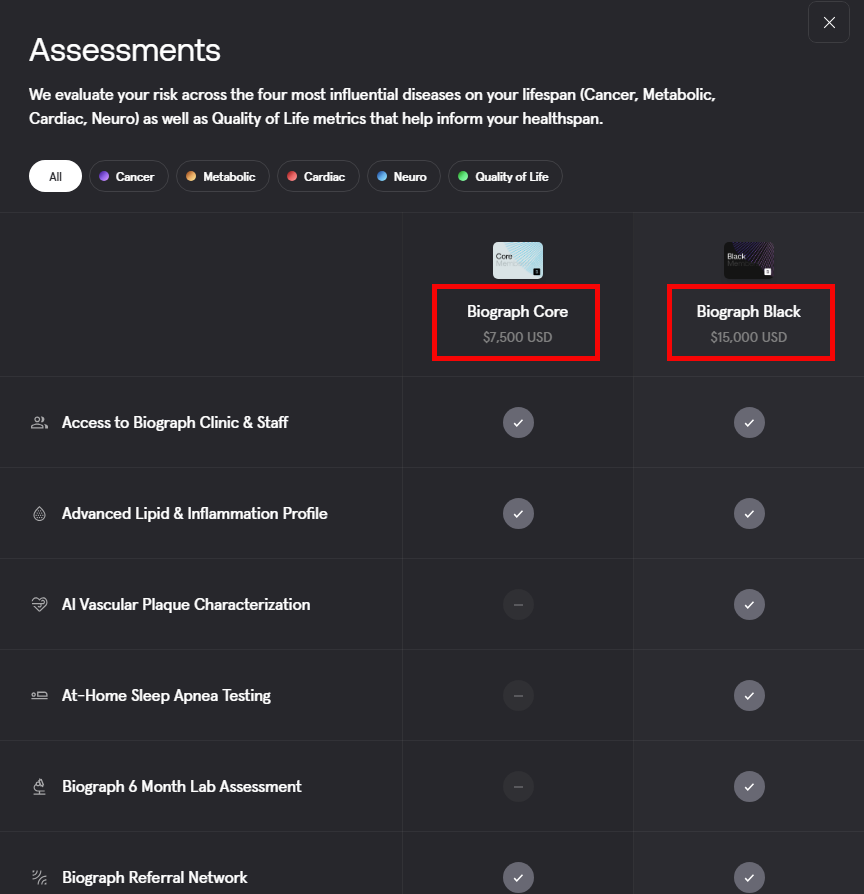Click Black checkmark for At-Home Sleep Apnea Testing
Image resolution: width=864 pixels, height=894 pixels.
(x=749, y=696)
